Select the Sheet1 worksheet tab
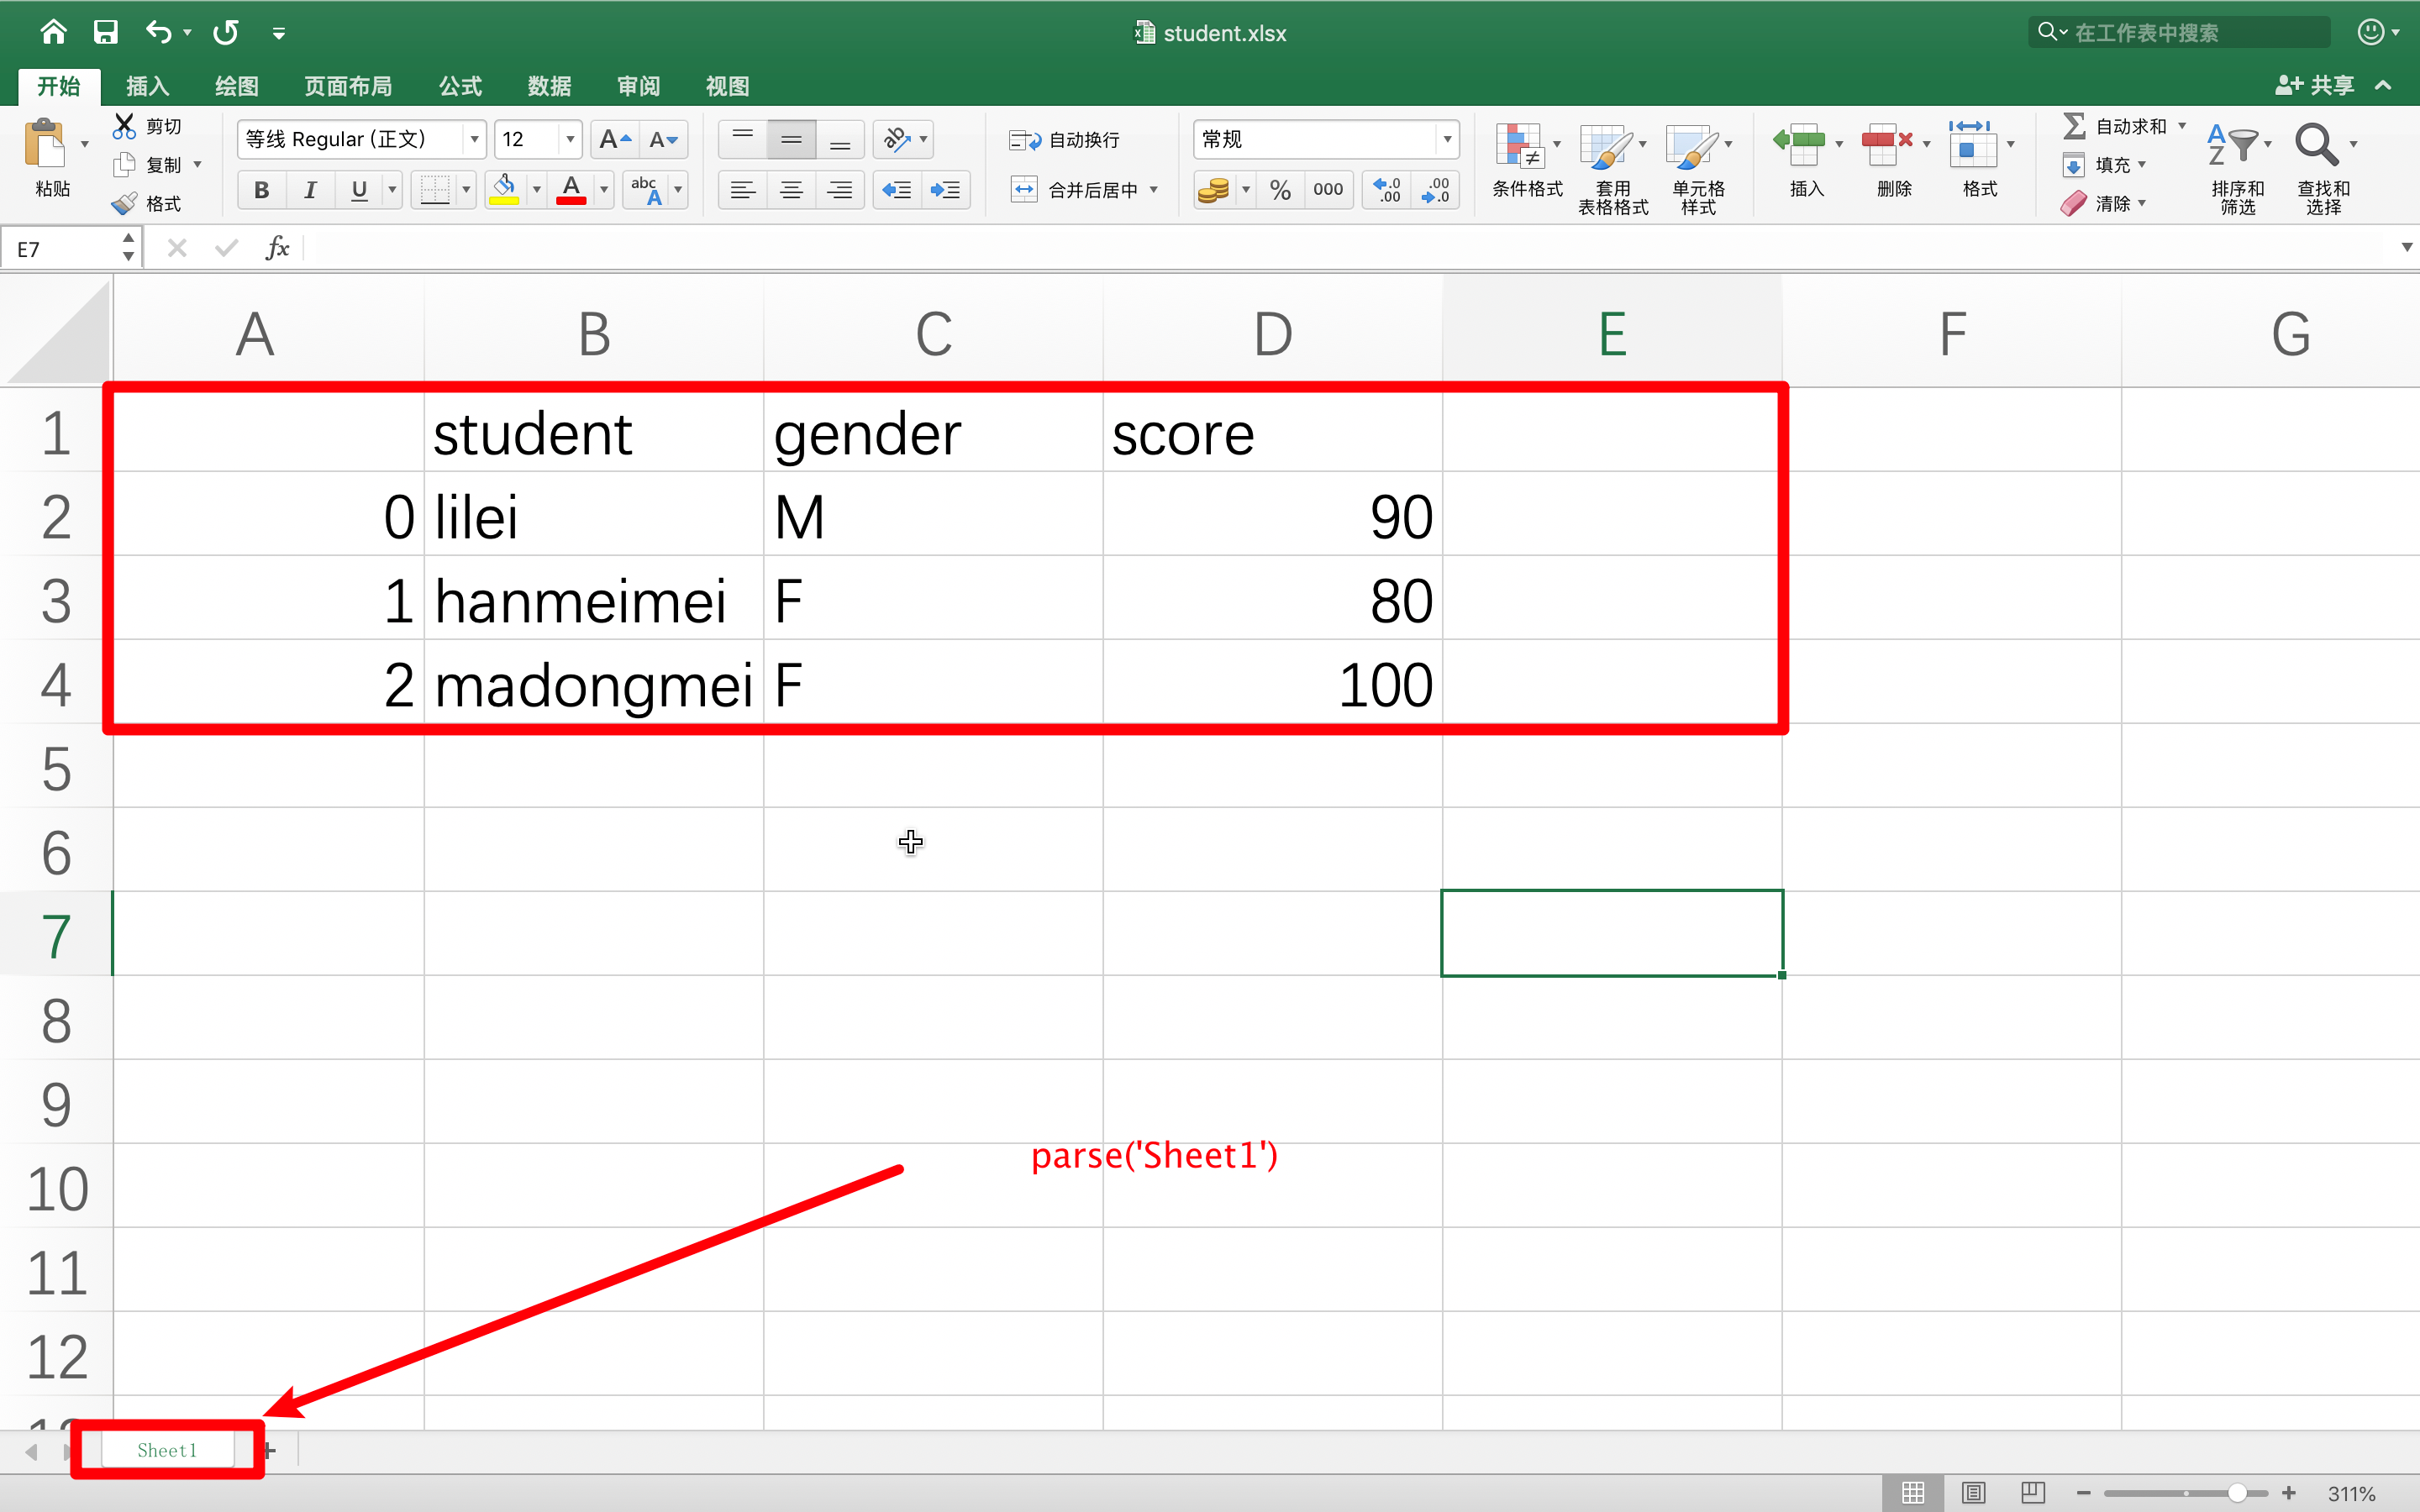Screen dimensions: 2420x1512 tap(167, 1450)
